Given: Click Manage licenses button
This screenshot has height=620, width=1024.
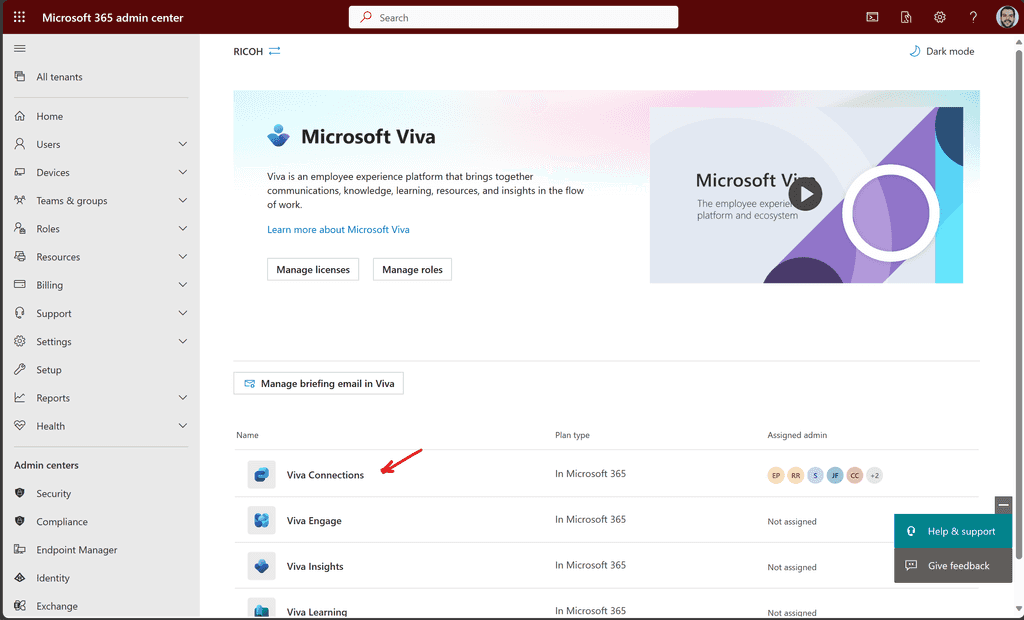Looking at the screenshot, I should tap(313, 269).
